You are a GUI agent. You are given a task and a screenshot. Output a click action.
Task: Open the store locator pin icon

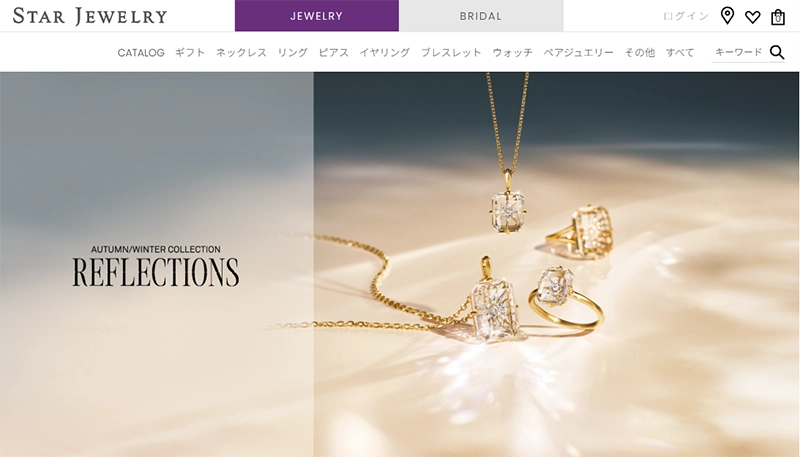(x=727, y=16)
